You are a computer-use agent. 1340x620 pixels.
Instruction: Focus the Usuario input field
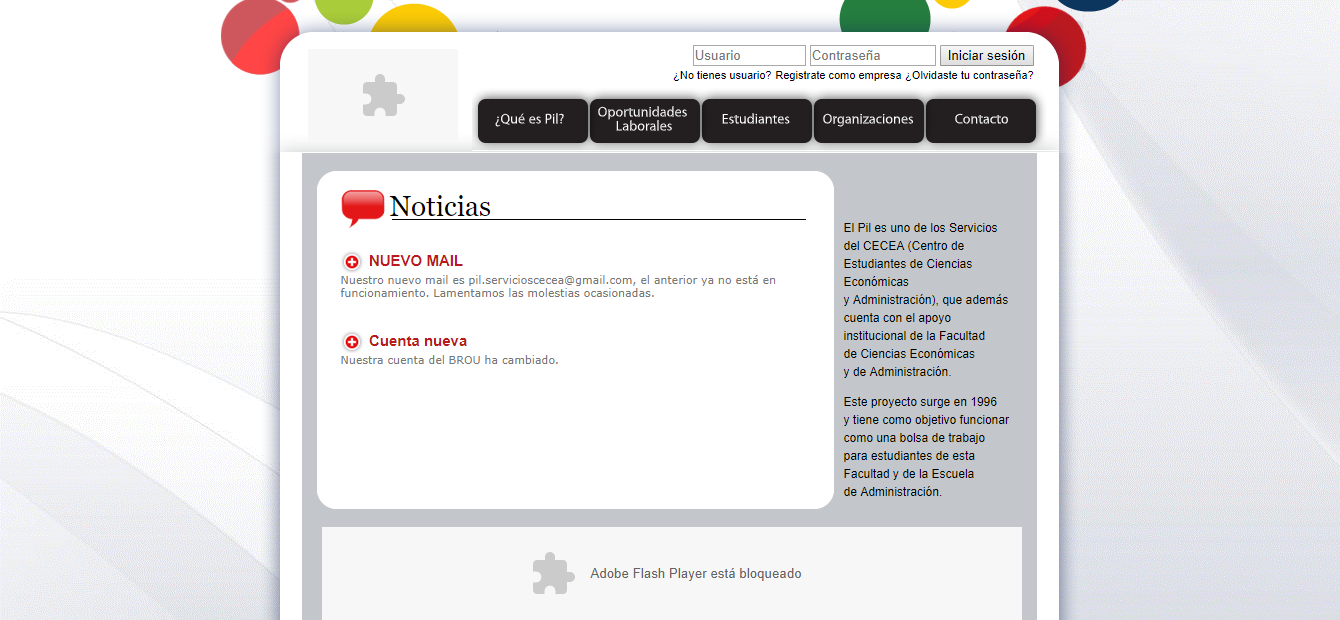click(x=749, y=56)
